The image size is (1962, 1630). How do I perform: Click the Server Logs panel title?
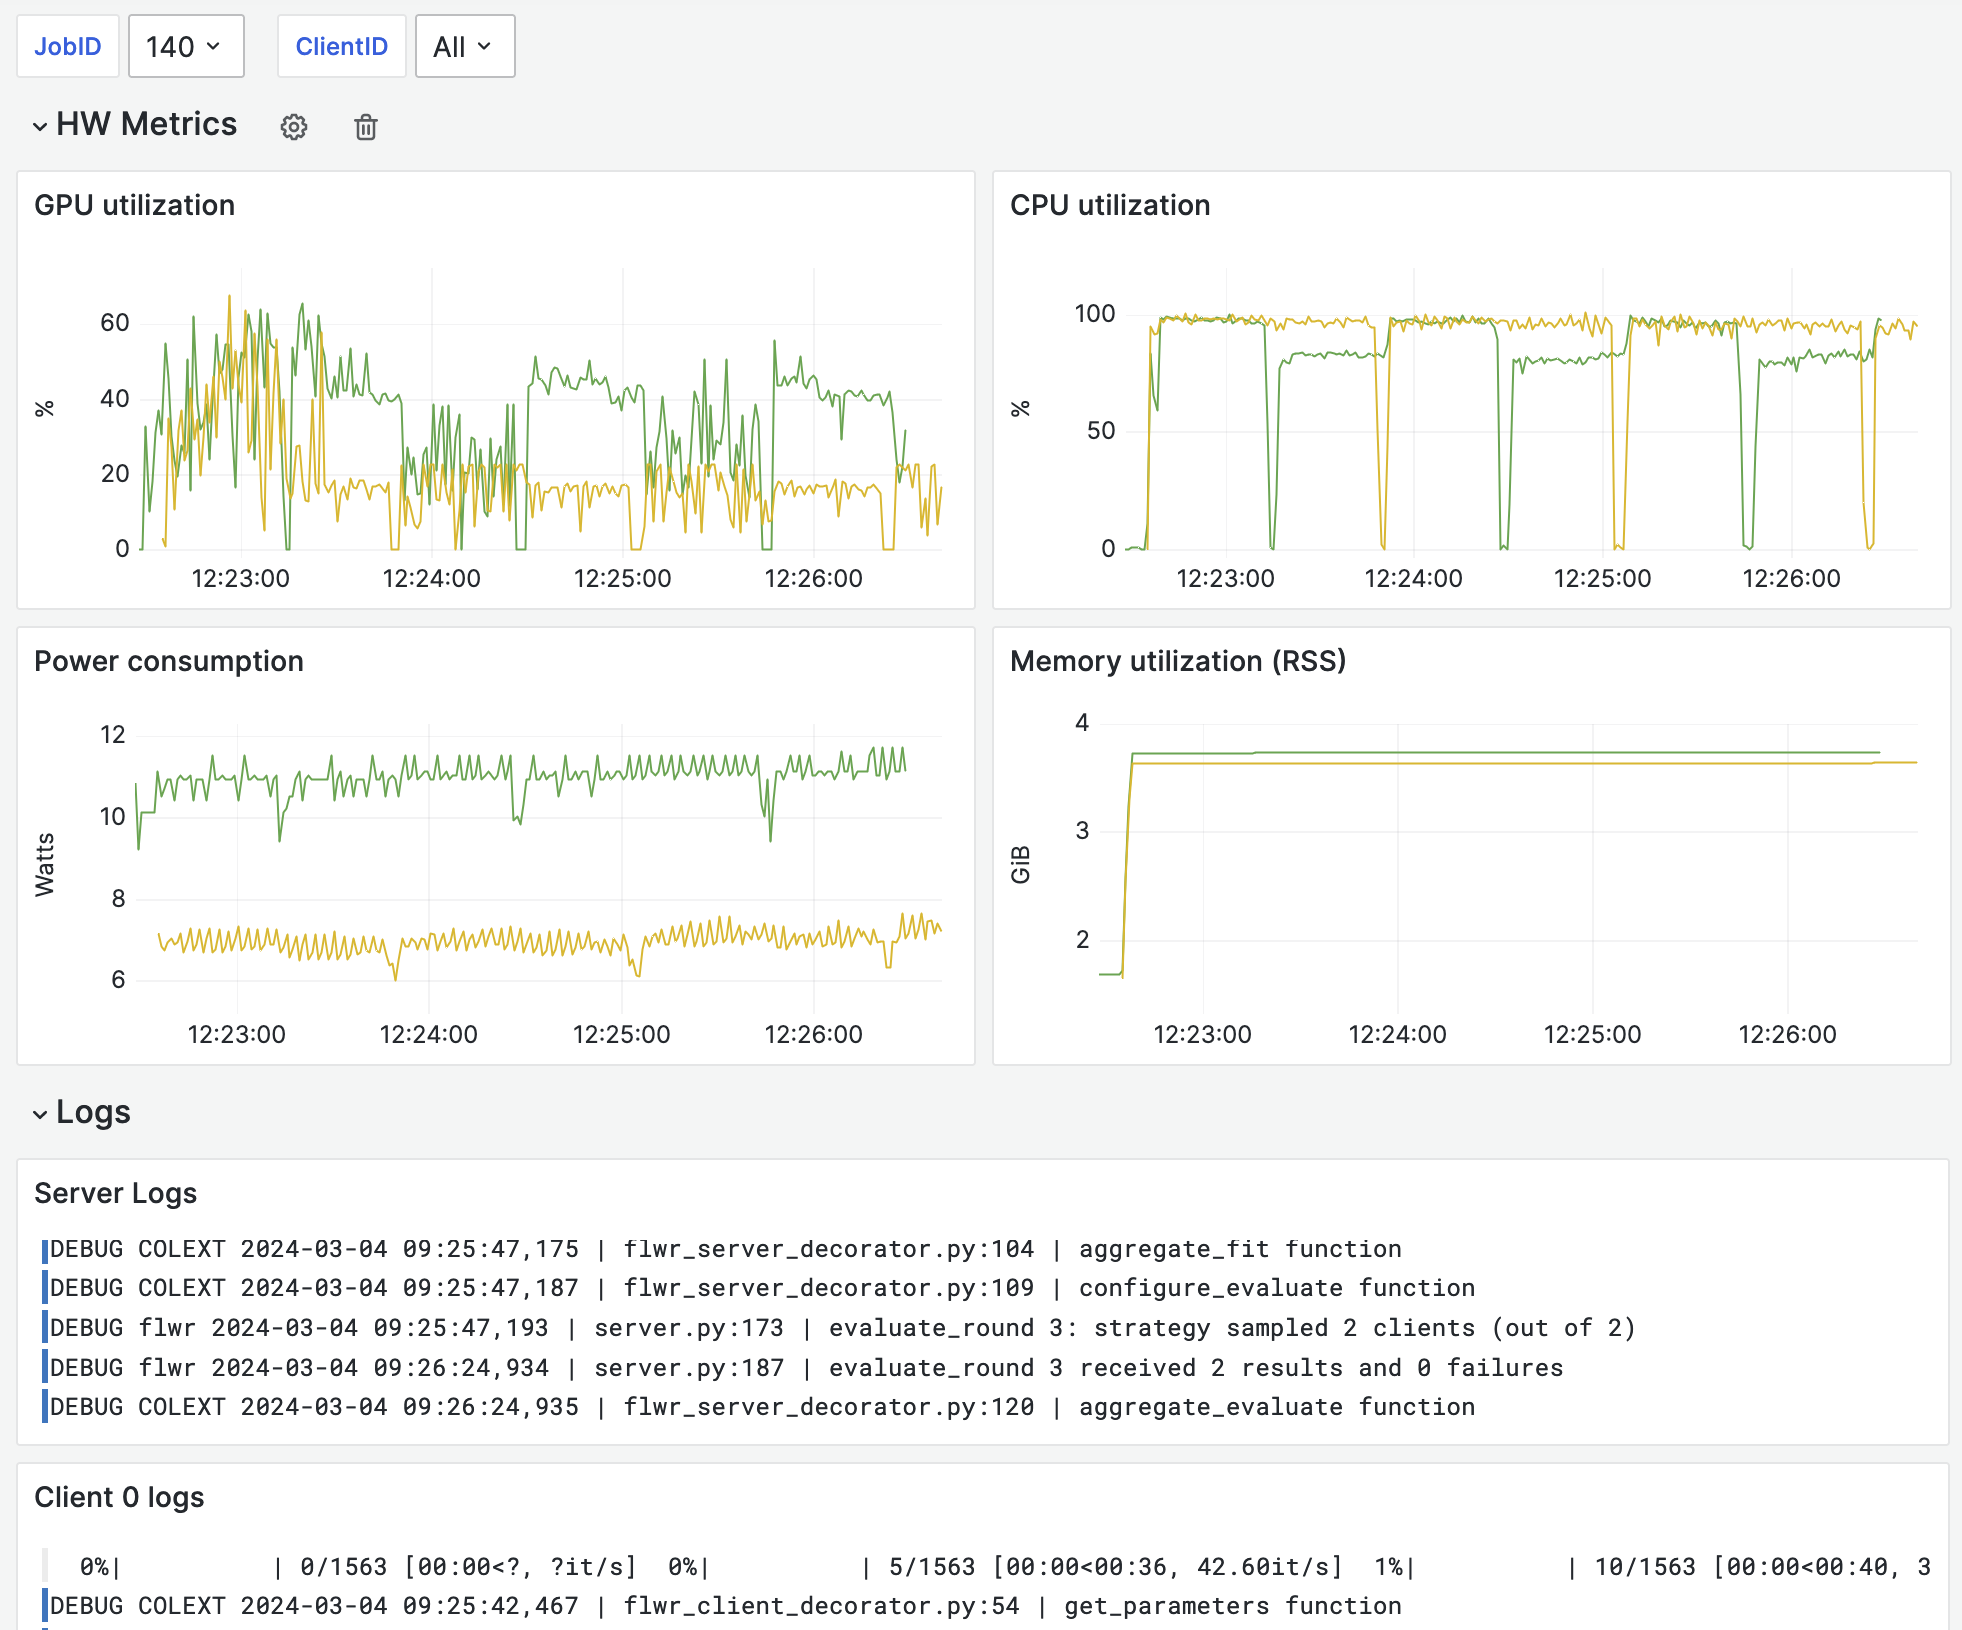(x=115, y=1193)
